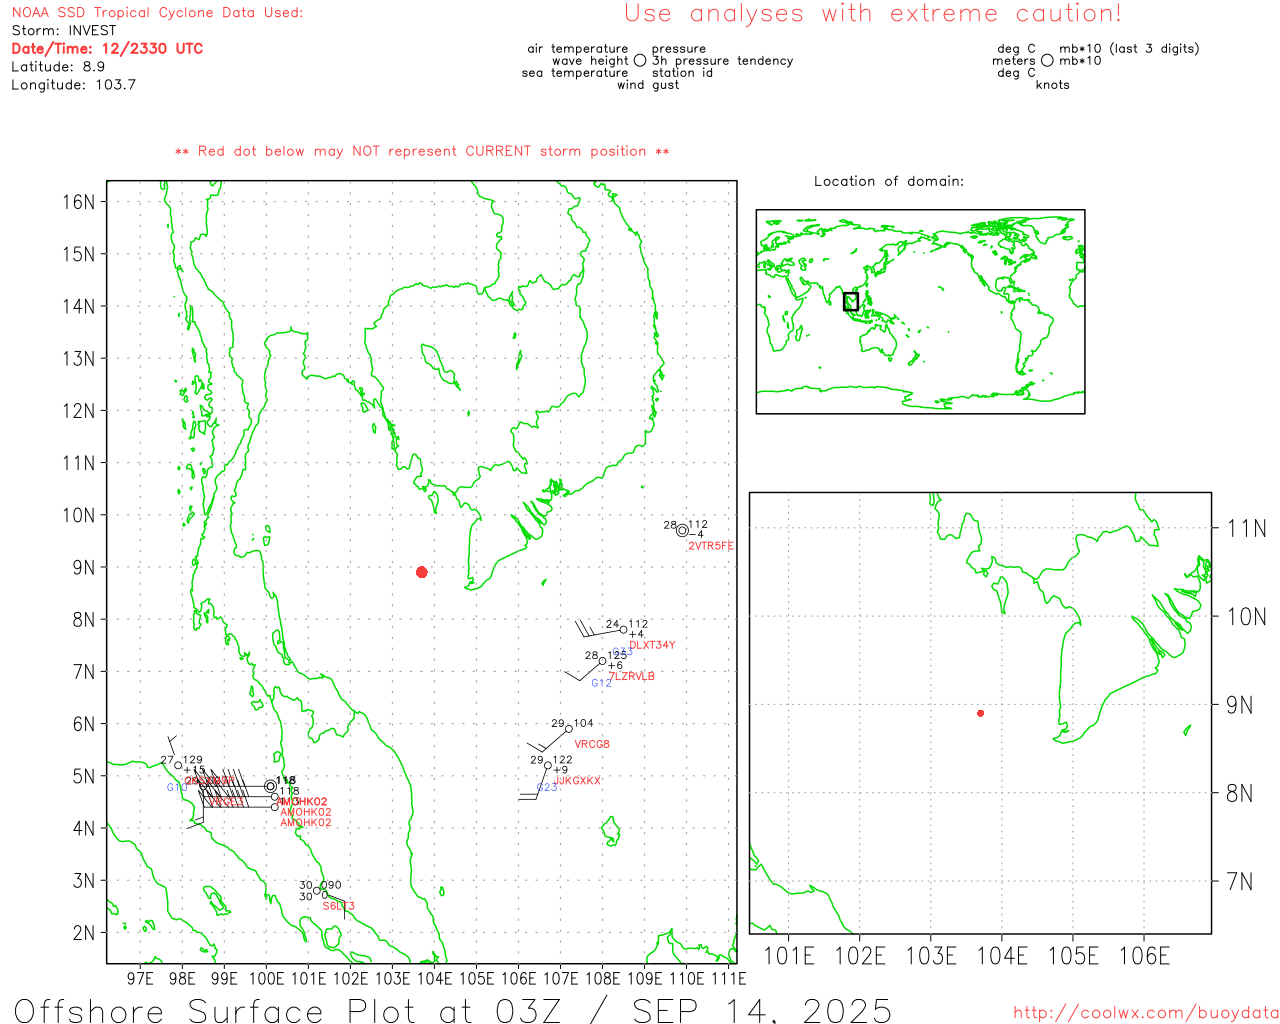Click the 'station id' legend label
Image resolution: width=1280 pixels, height=1024 pixels.
(682, 72)
